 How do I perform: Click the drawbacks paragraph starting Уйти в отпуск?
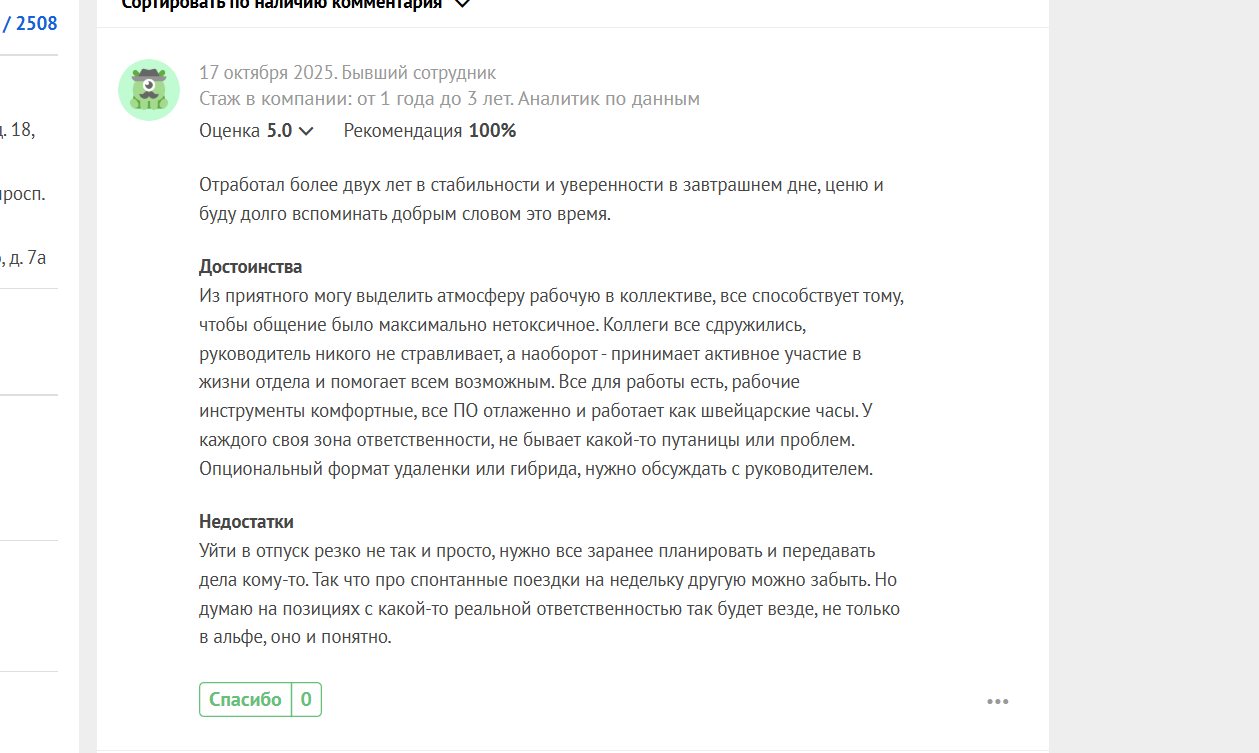click(548, 593)
